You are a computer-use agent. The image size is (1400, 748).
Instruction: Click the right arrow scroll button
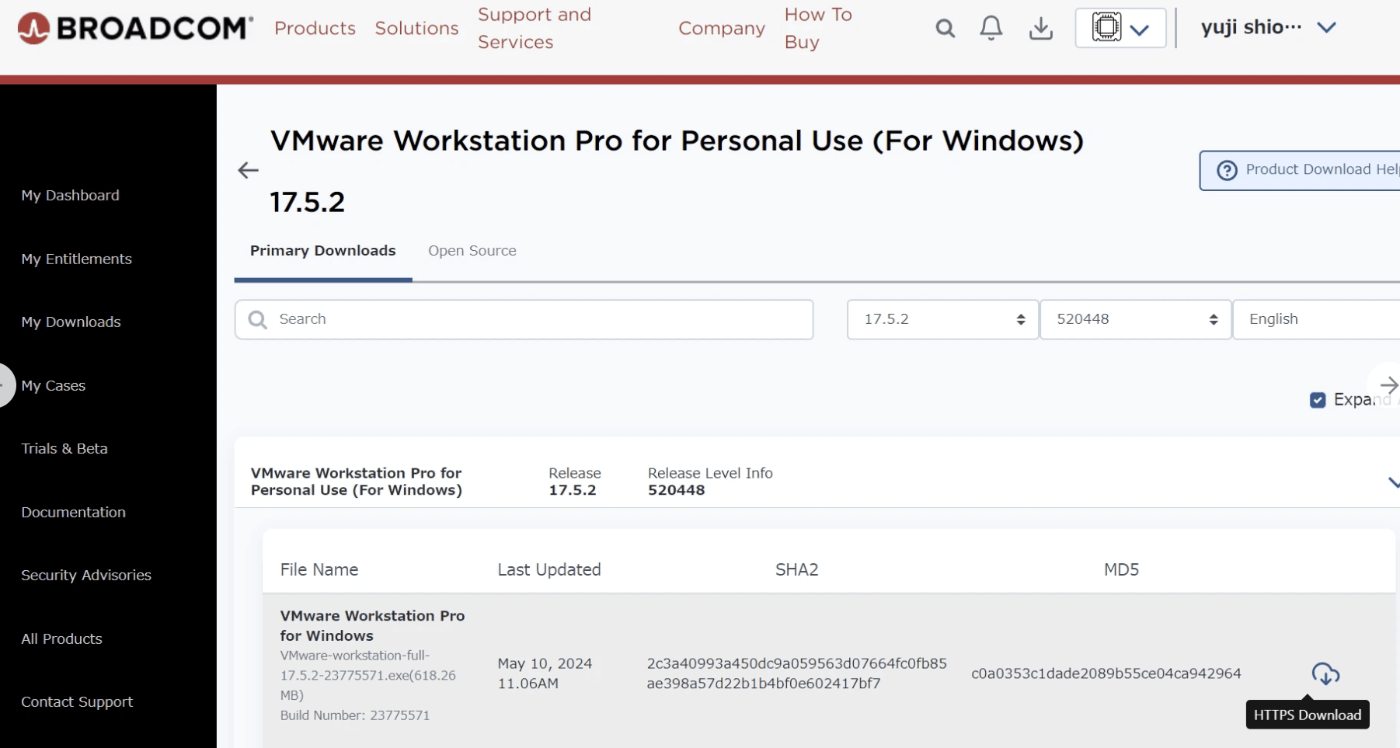coord(1387,385)
